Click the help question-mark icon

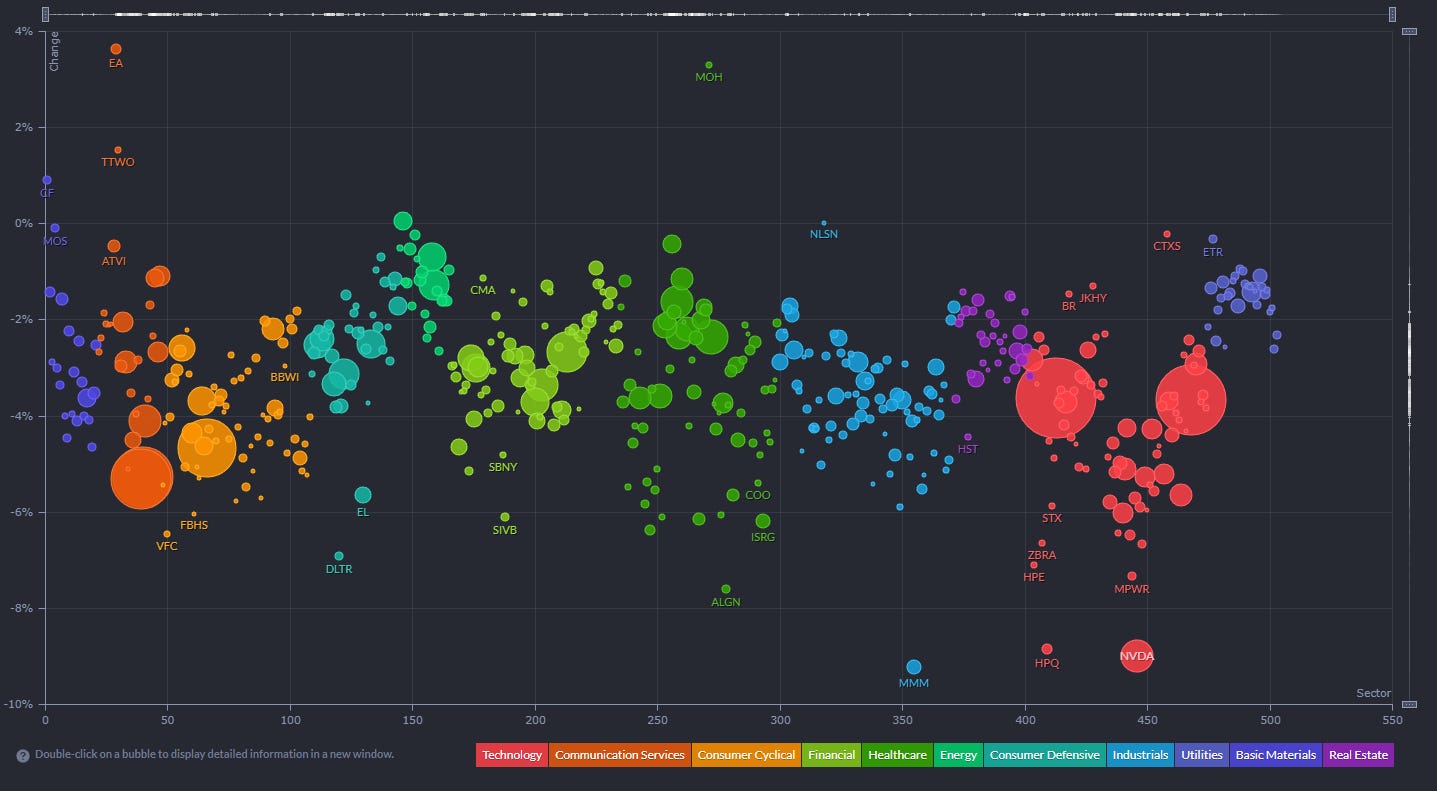pyautogui.click(x=22, y=755)
